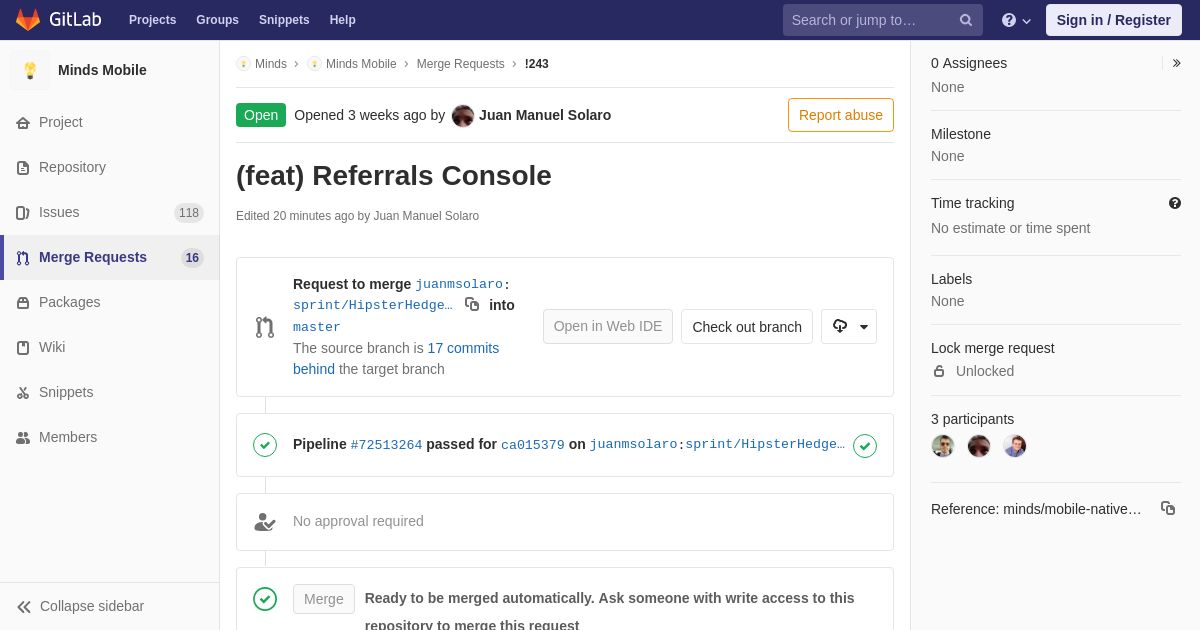Click the !243 breadcrumb item
This screenshot has height=630, width=1200.
537,64
